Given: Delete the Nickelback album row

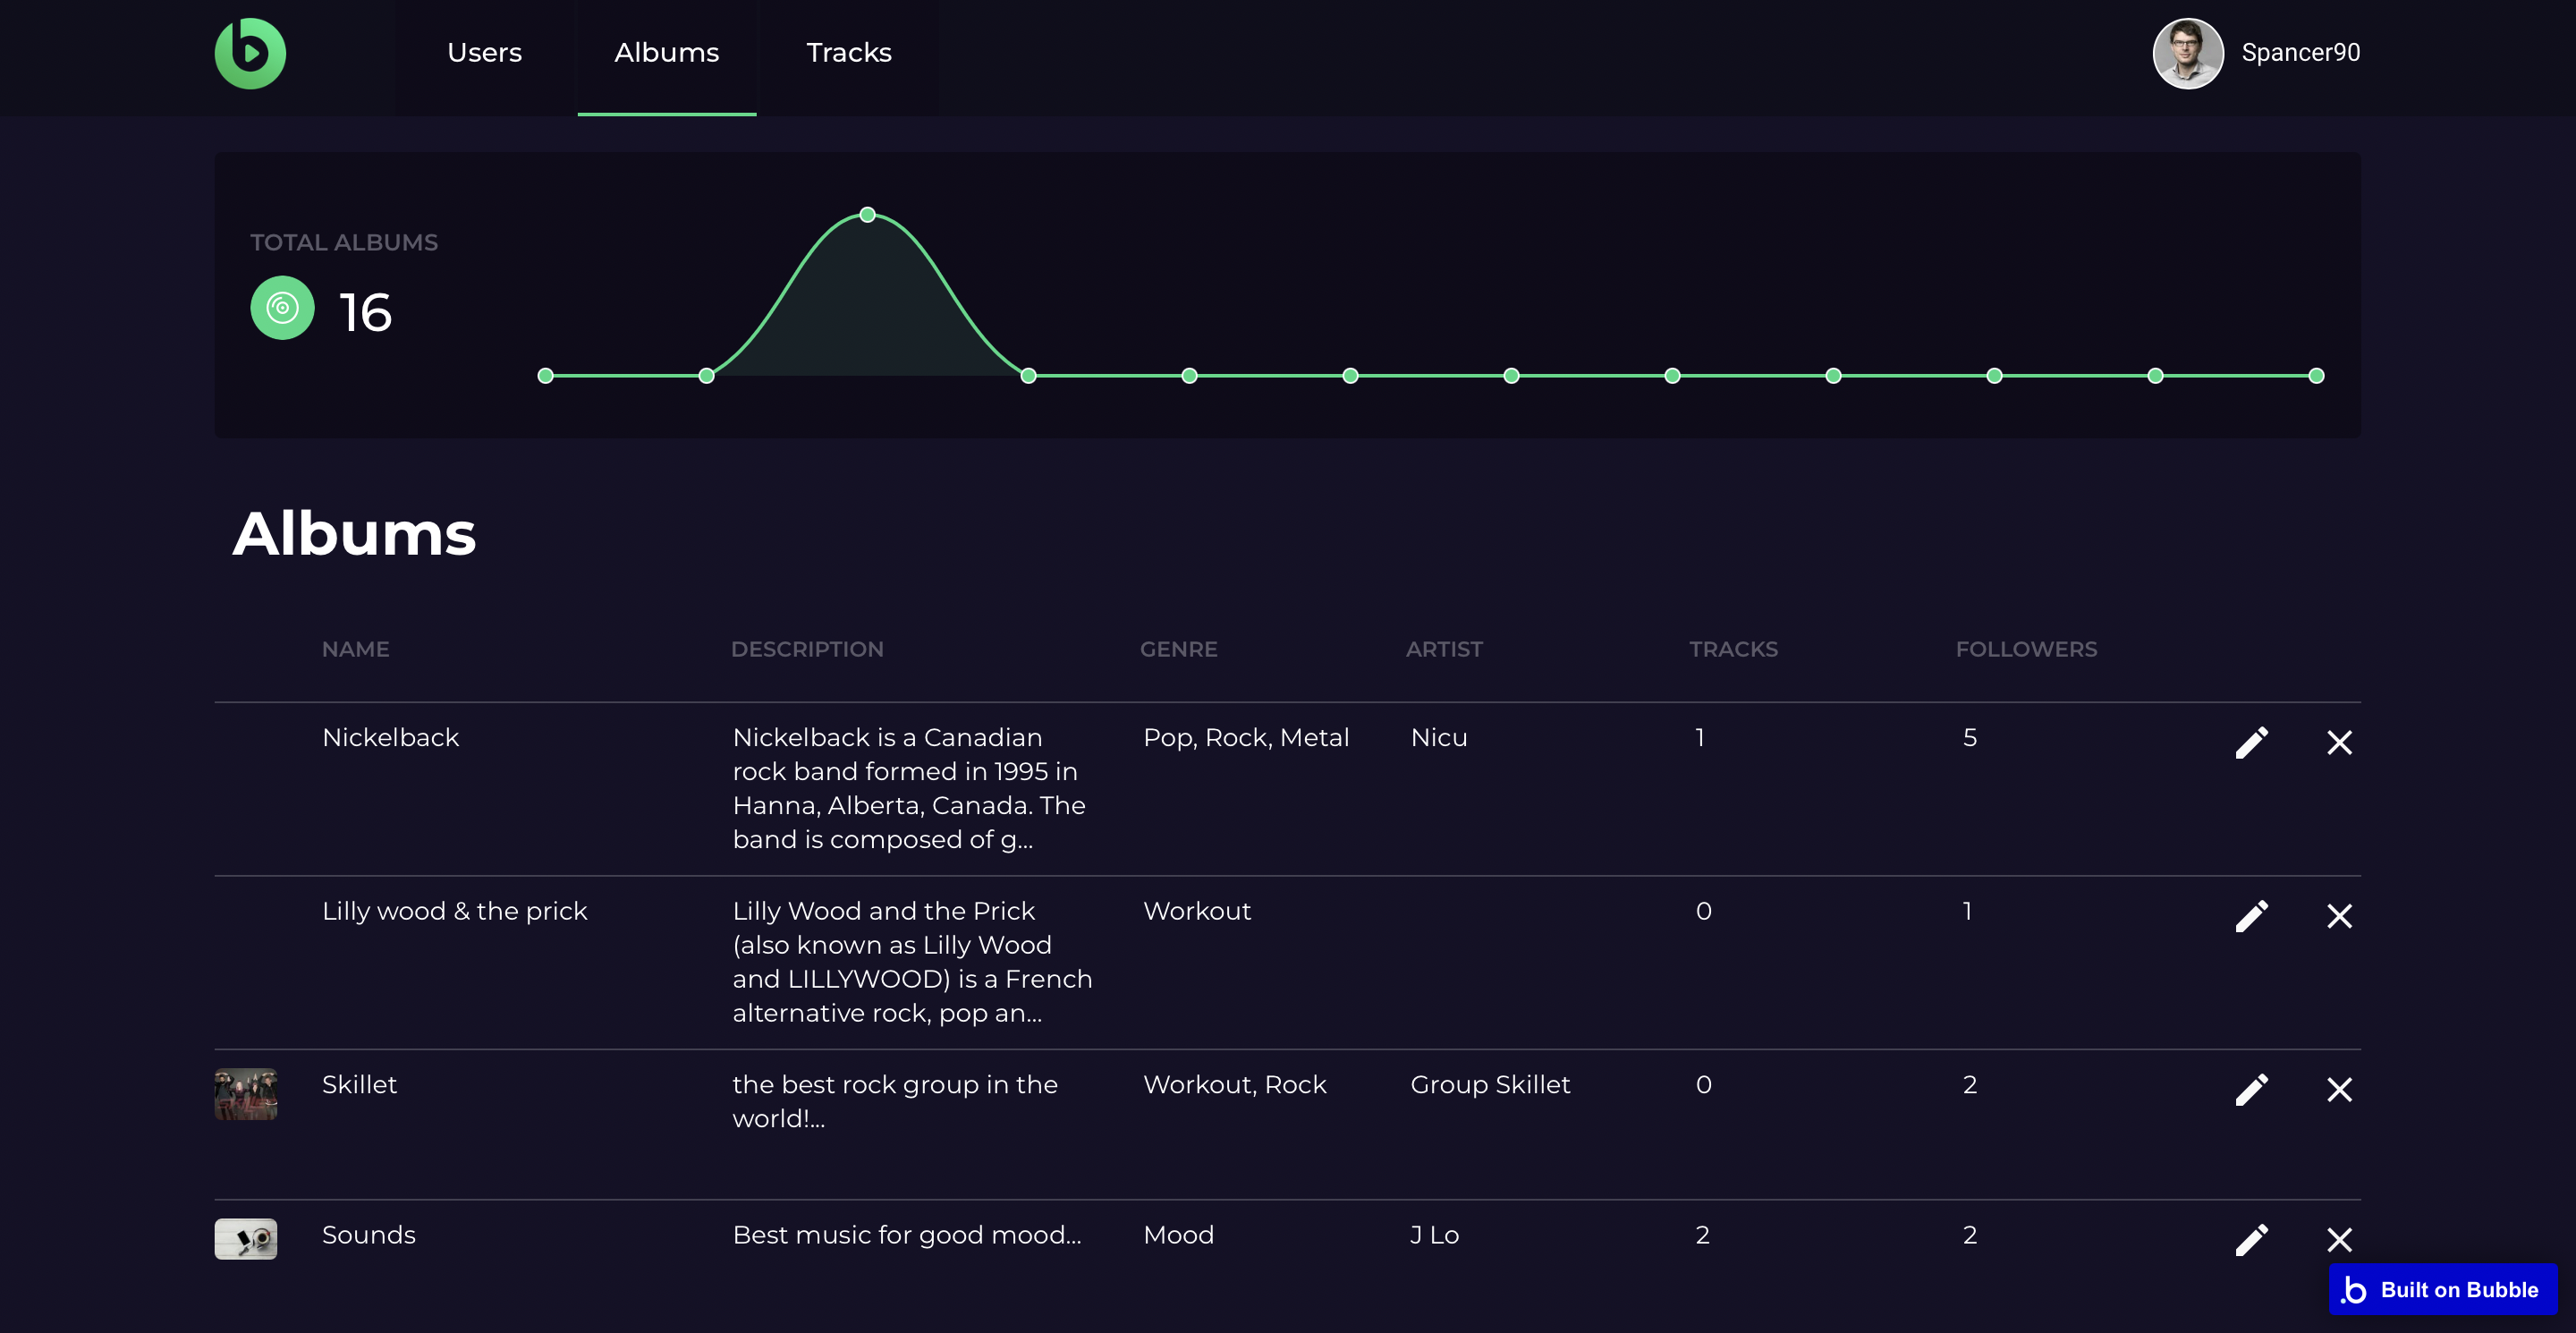Looking at the screenshot, I should (x=2339, y=742).
